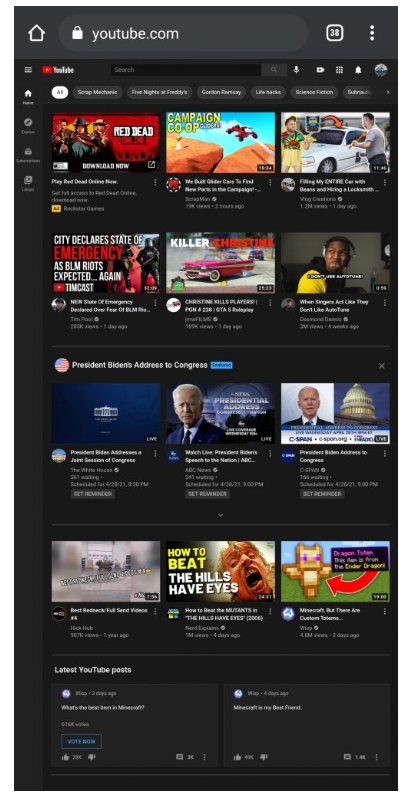Open Library in the sidebar

[x=28, y=183]
